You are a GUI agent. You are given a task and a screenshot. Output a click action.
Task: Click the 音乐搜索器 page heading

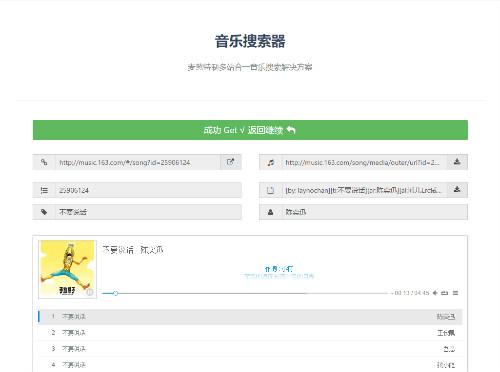tap(250, 41)
